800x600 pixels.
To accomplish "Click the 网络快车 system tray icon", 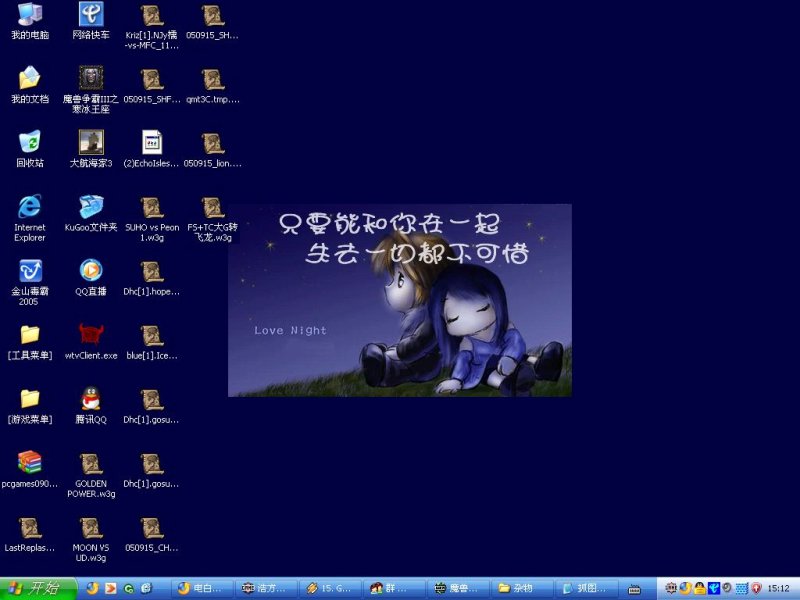I will [712, 588].
